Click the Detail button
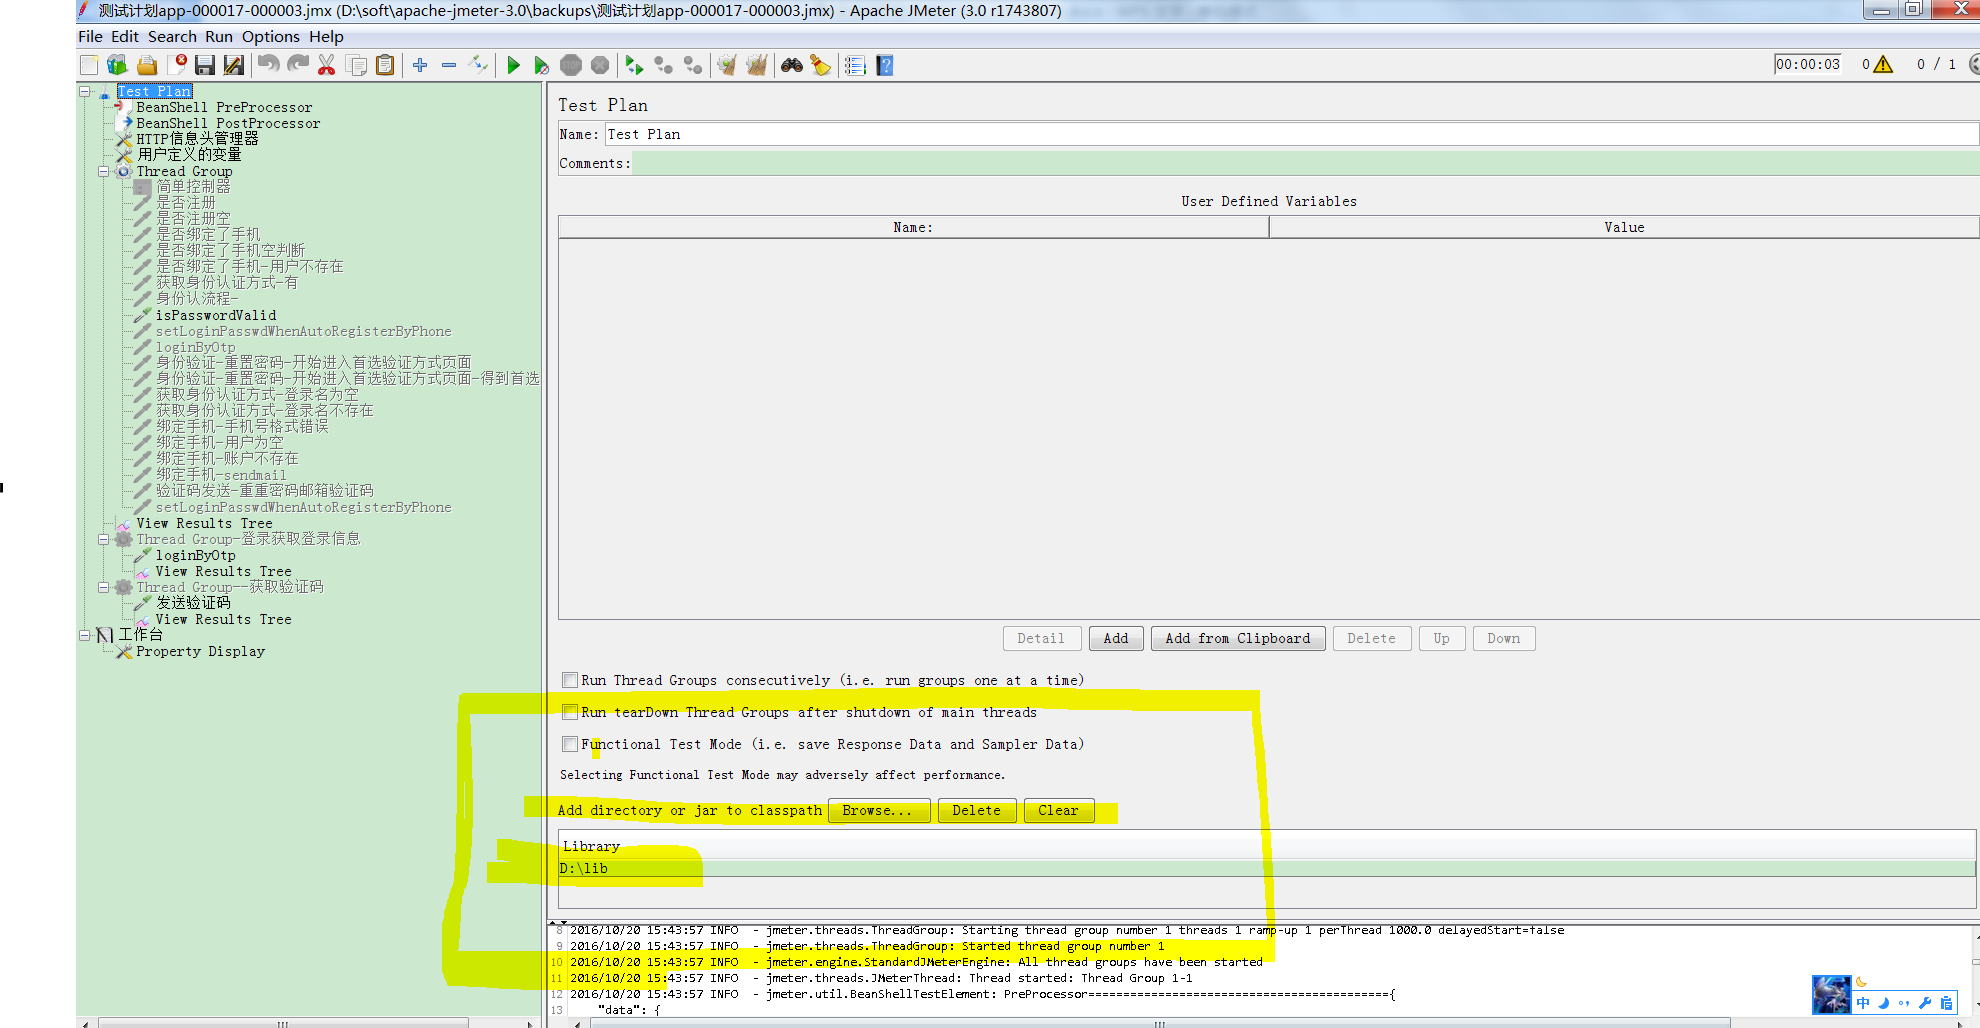1980x1028 pixels. (1041, 638)
